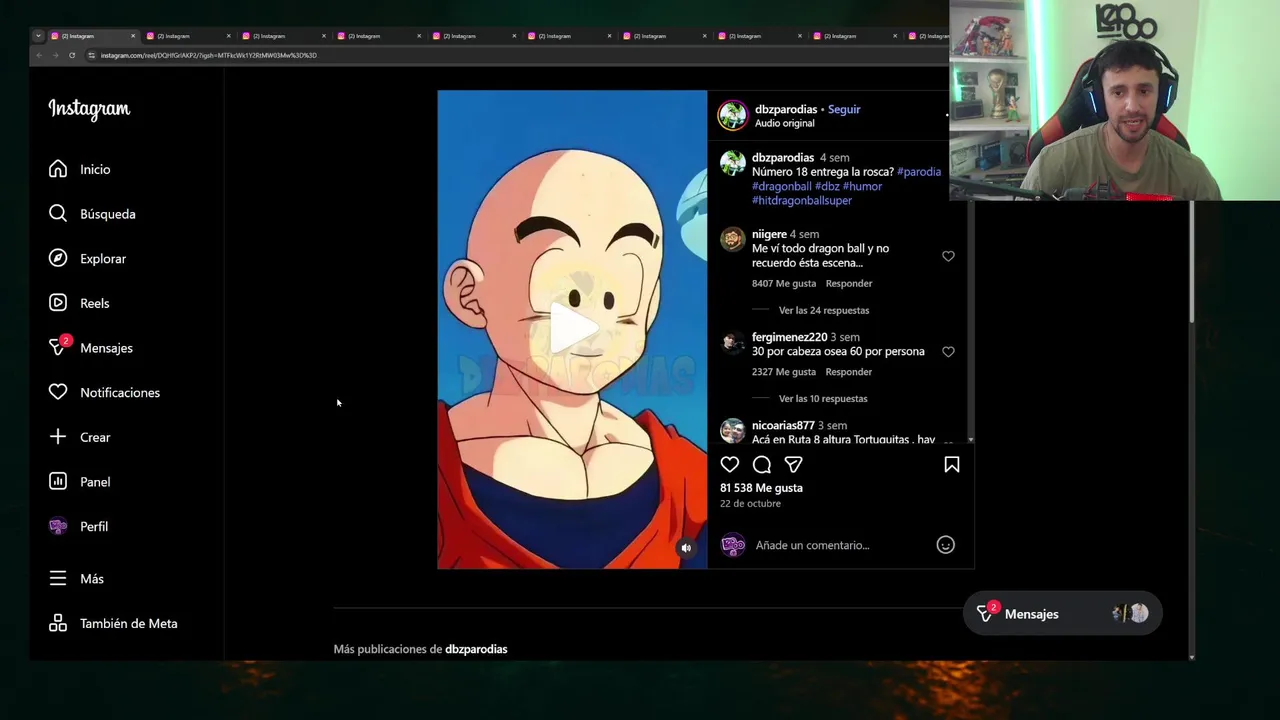Open the #humor hashtag
This screenshot has width=1280, height=720.
point(862,186)
